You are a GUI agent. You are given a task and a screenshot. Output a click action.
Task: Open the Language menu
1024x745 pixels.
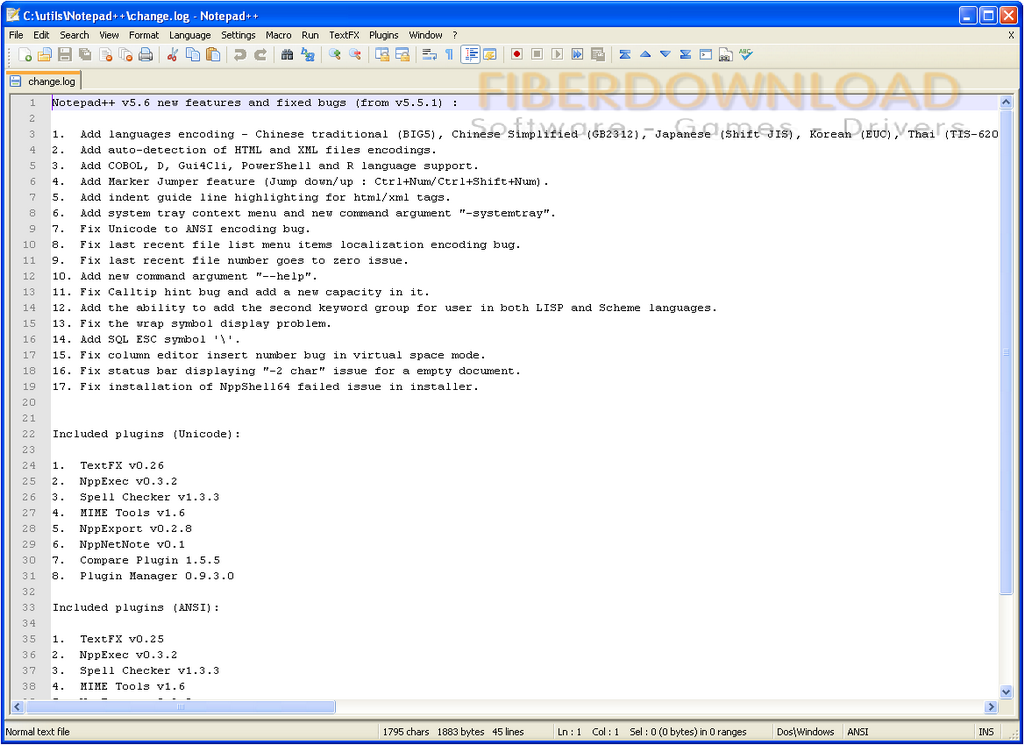pos(190,35)
